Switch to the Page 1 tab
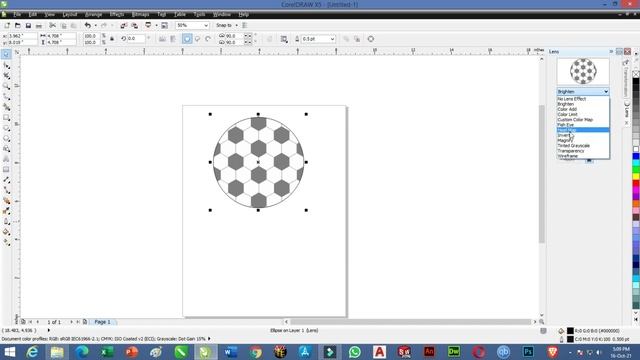The height and width of the screenshot is (360, 640). point(102,322)
